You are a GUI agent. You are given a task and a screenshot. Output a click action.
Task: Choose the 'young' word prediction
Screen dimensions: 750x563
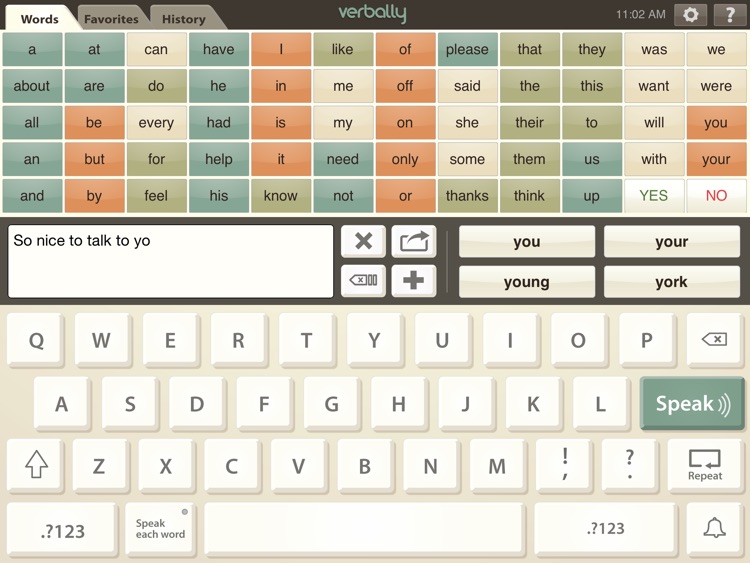click(x=527, y=282)
